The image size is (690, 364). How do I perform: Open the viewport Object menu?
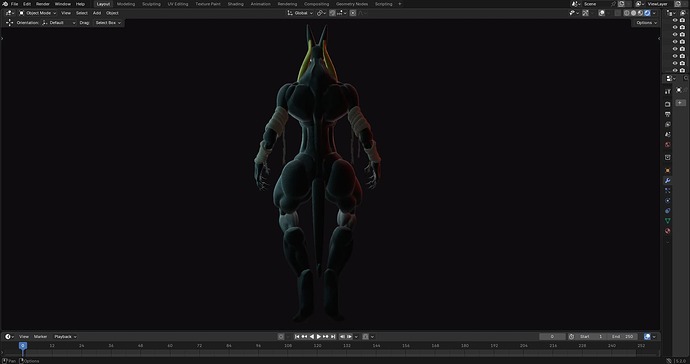[112, 13]
